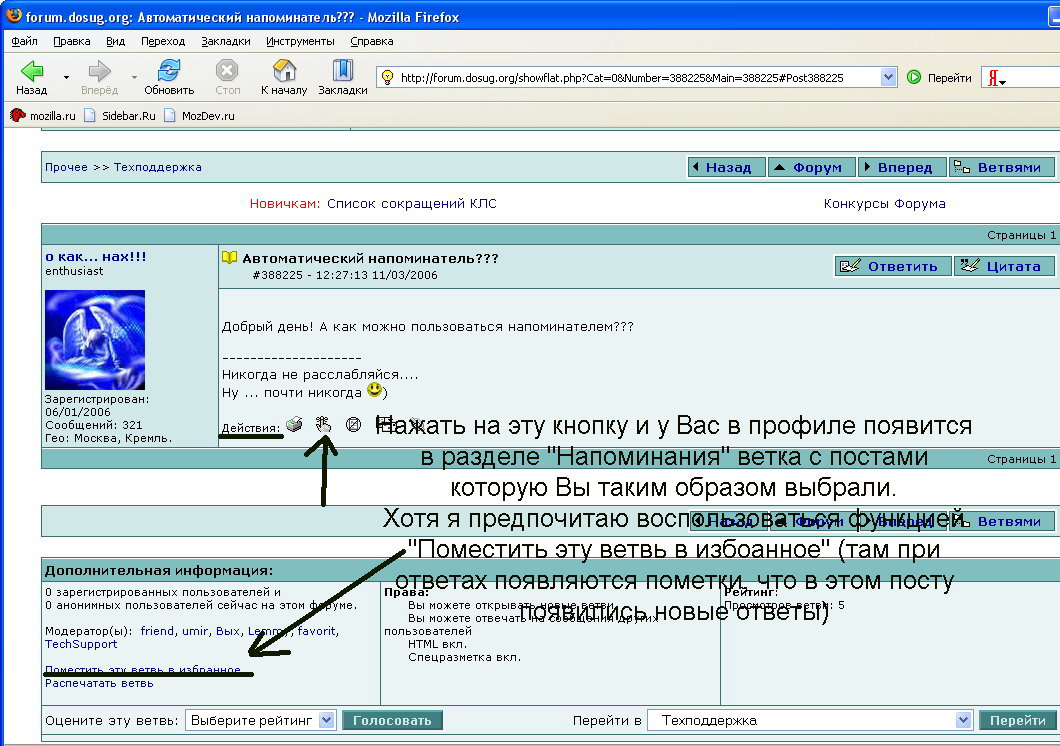
Task: Open the Закладки (Bookmarks) toolbar icon
Action: click(342, 76)
